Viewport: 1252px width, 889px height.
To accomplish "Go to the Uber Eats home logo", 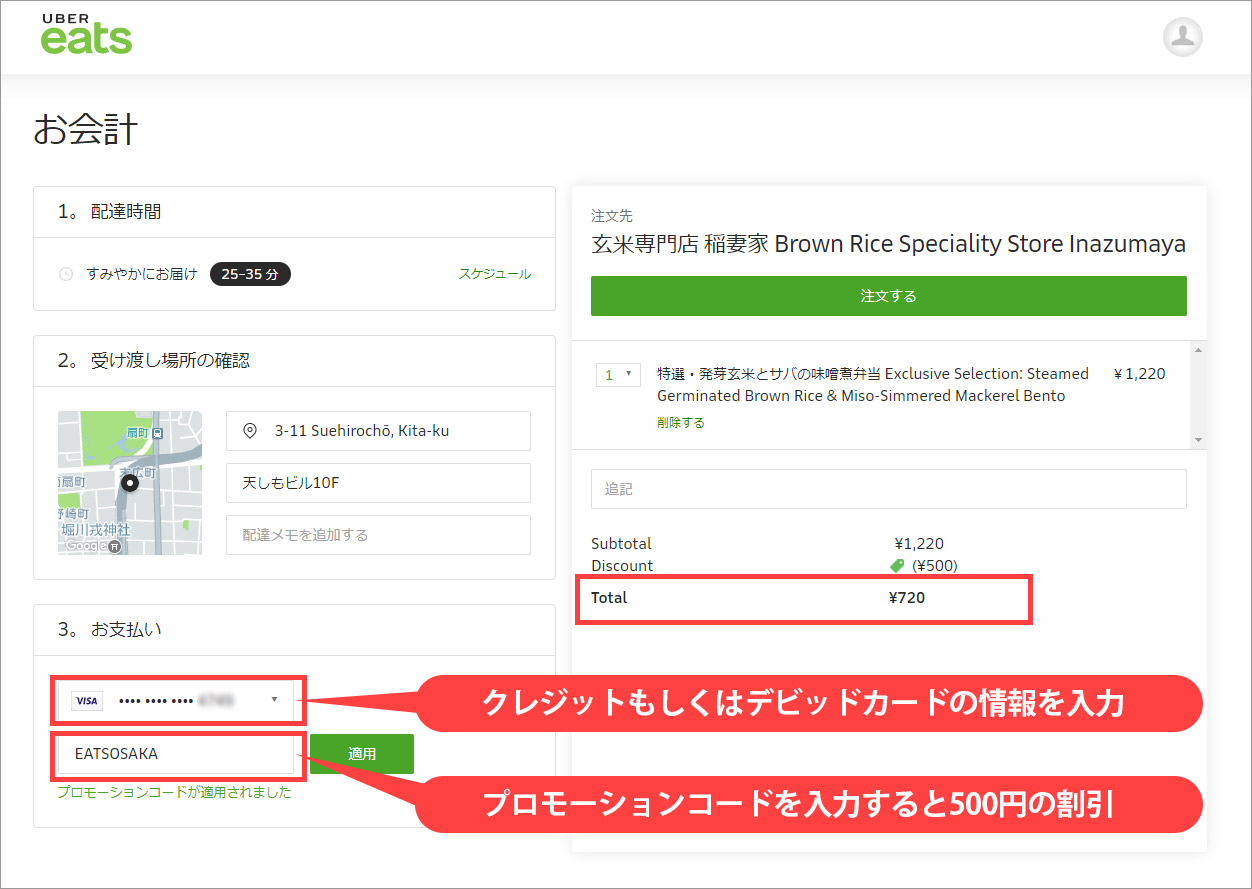I will [86, 34].
